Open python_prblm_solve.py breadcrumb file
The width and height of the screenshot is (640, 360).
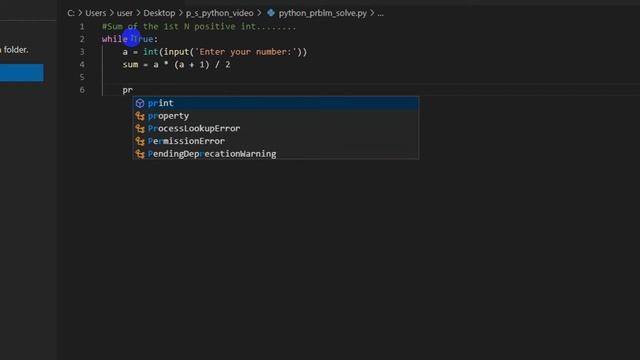click(322, 13)
